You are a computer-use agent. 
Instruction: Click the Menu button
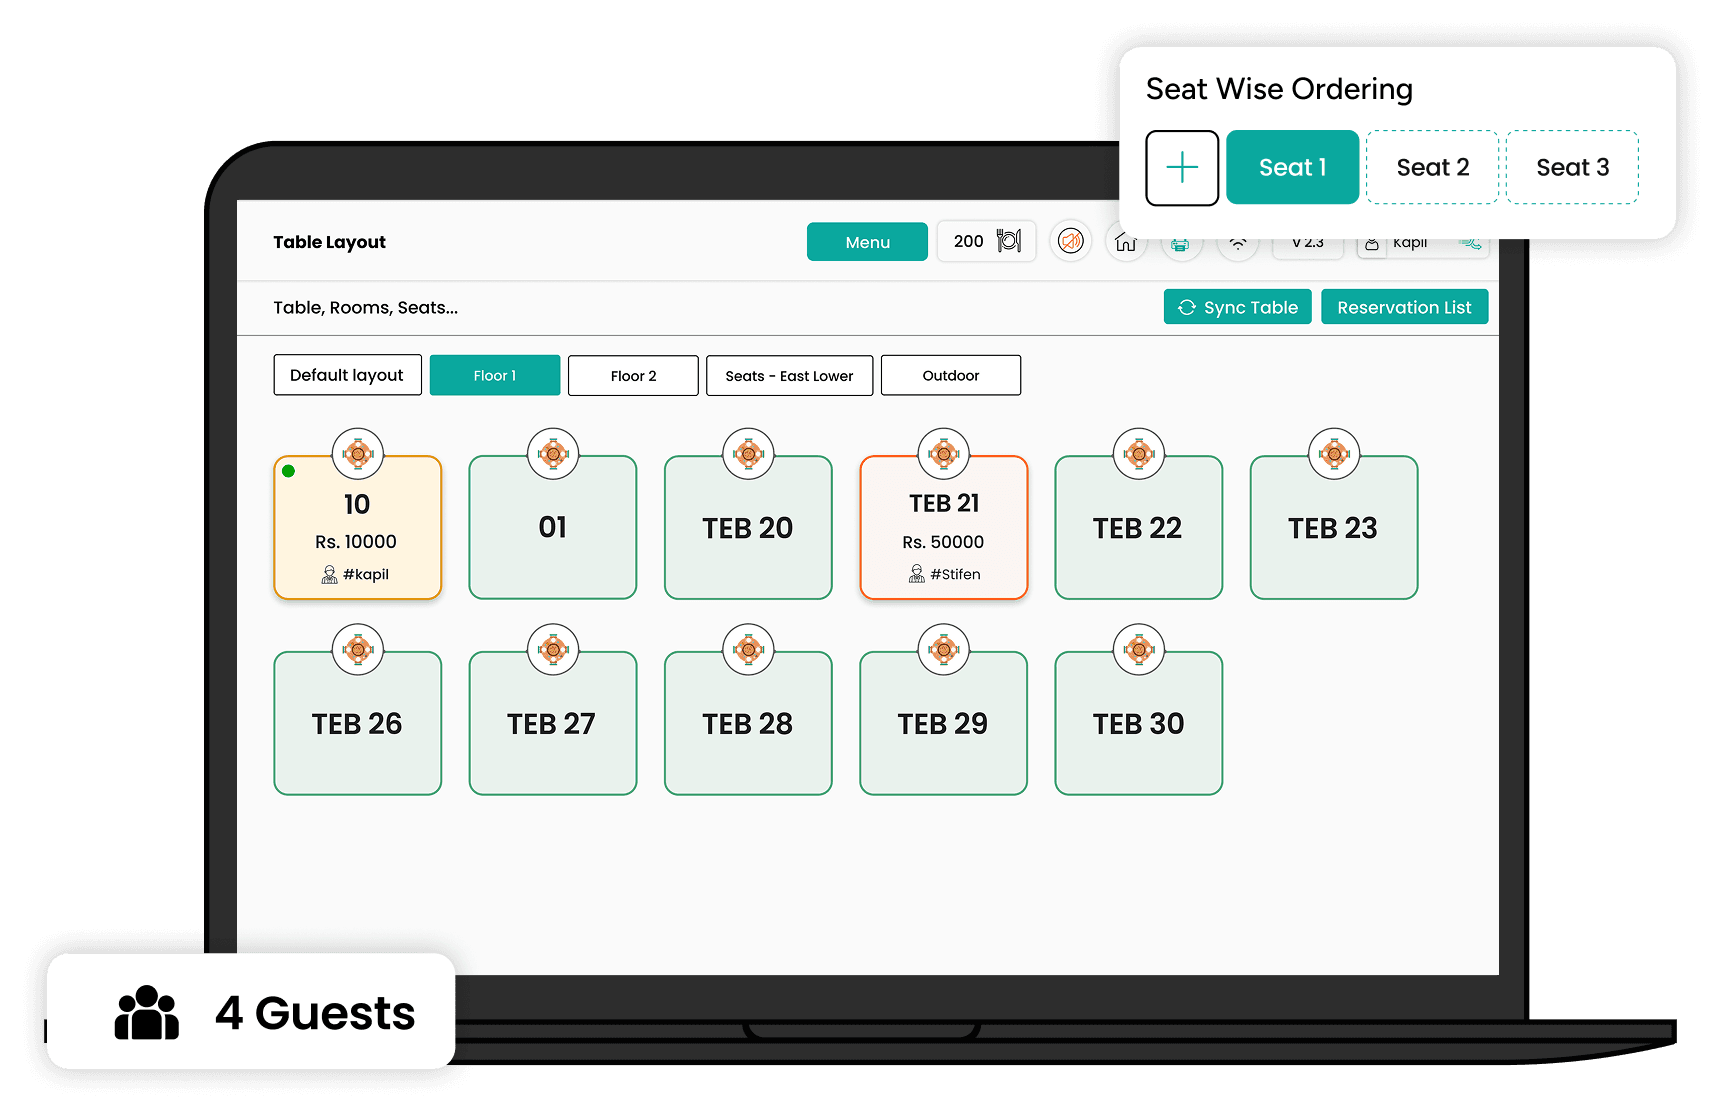(867, 242)
